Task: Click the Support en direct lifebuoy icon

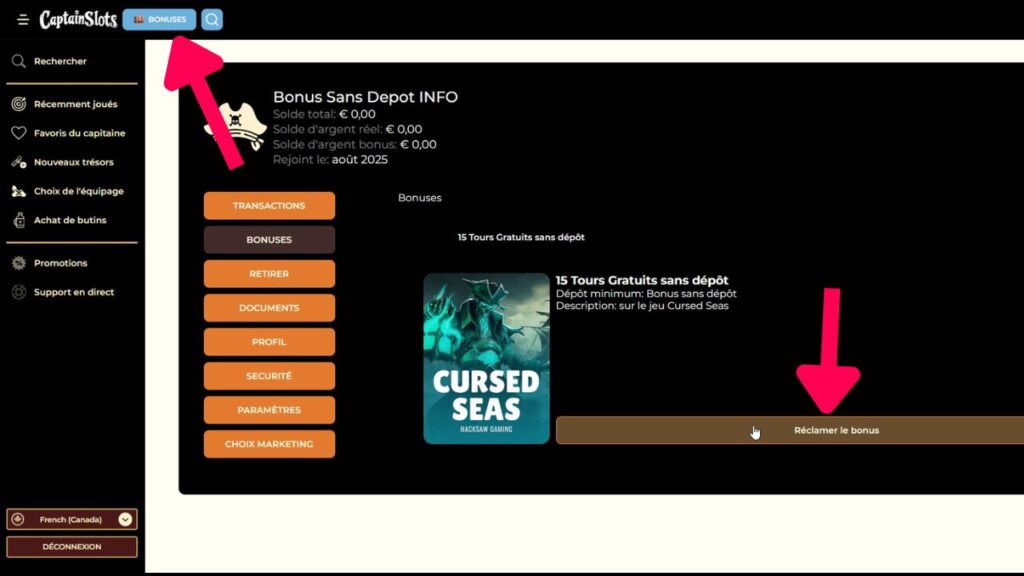Action: [x=19, y=292]
